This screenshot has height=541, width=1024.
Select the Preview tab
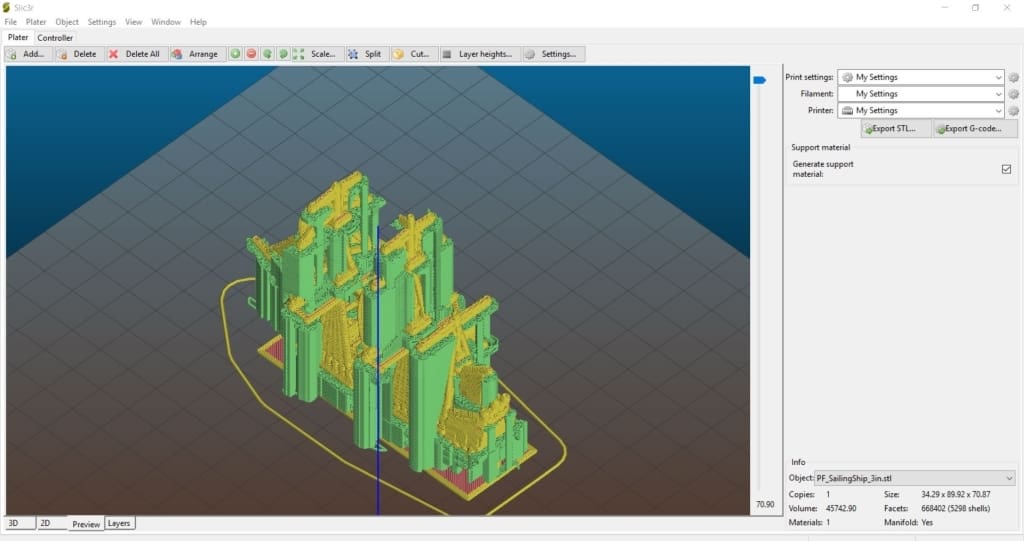(86, 524)
